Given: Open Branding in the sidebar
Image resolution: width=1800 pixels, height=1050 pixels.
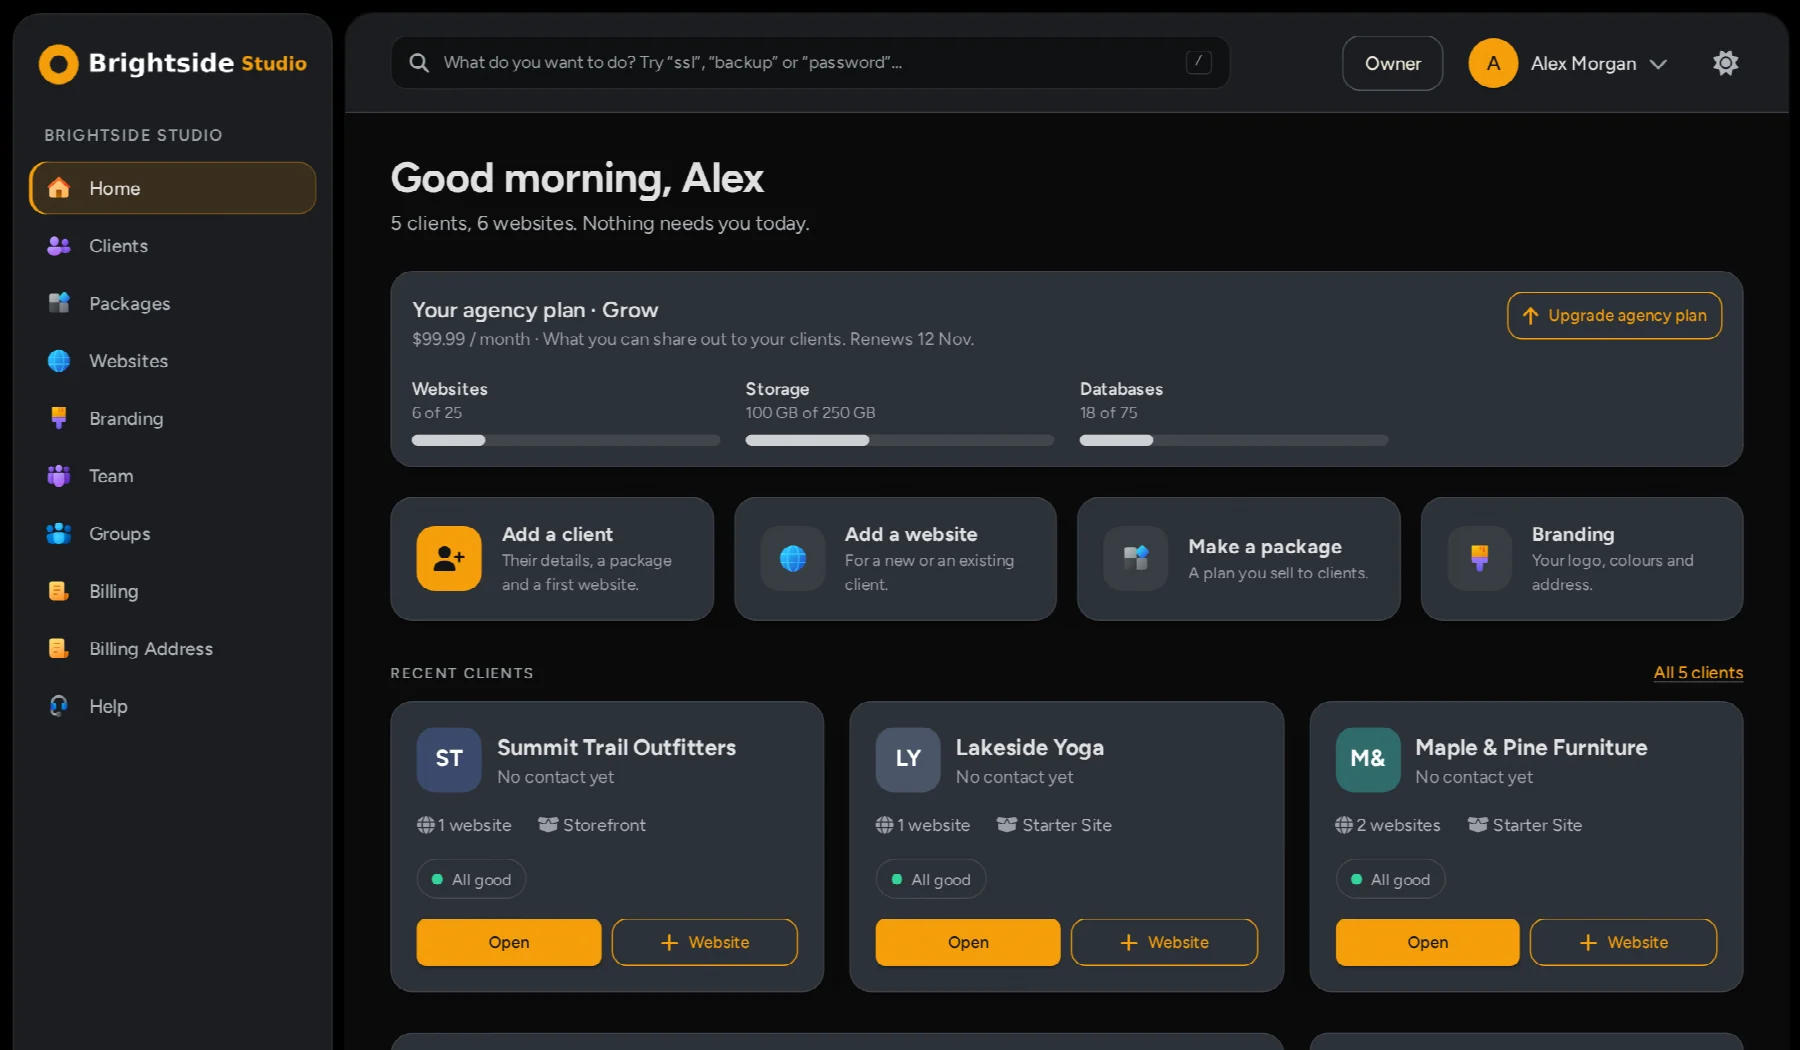Looking at the screenshot, I should (173, 418).
